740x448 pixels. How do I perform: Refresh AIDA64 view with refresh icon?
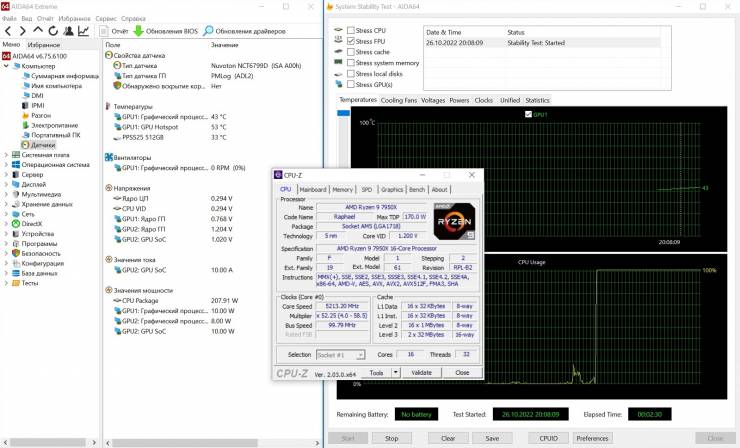(x=53, y=31)
